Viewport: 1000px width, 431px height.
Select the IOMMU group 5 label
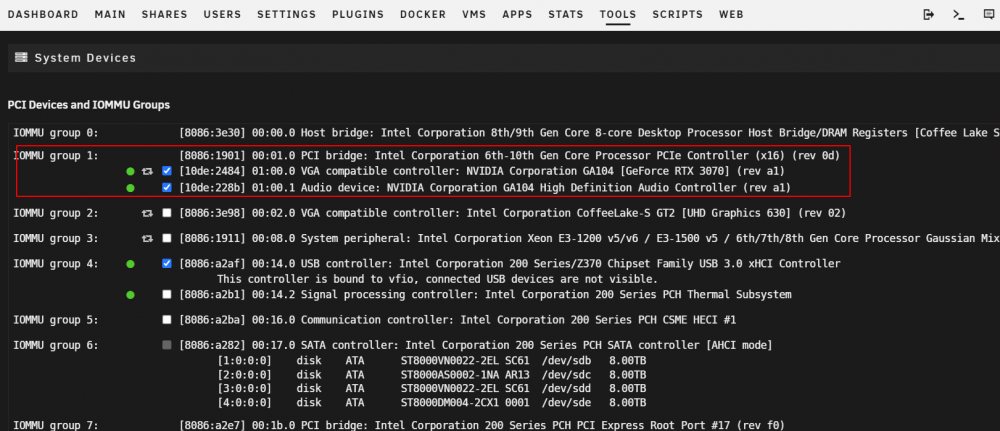point(56,319)
